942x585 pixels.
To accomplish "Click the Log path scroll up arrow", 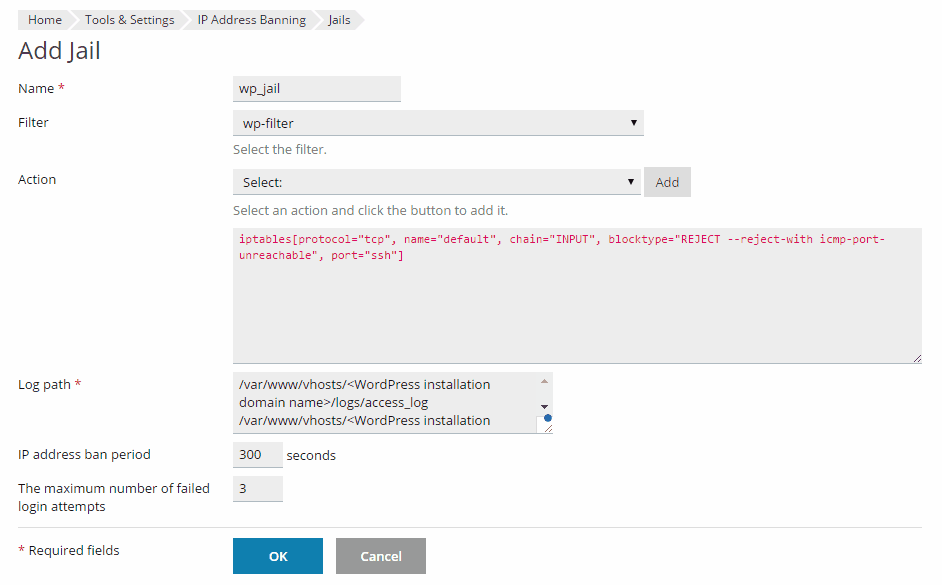I will point(545,381).
